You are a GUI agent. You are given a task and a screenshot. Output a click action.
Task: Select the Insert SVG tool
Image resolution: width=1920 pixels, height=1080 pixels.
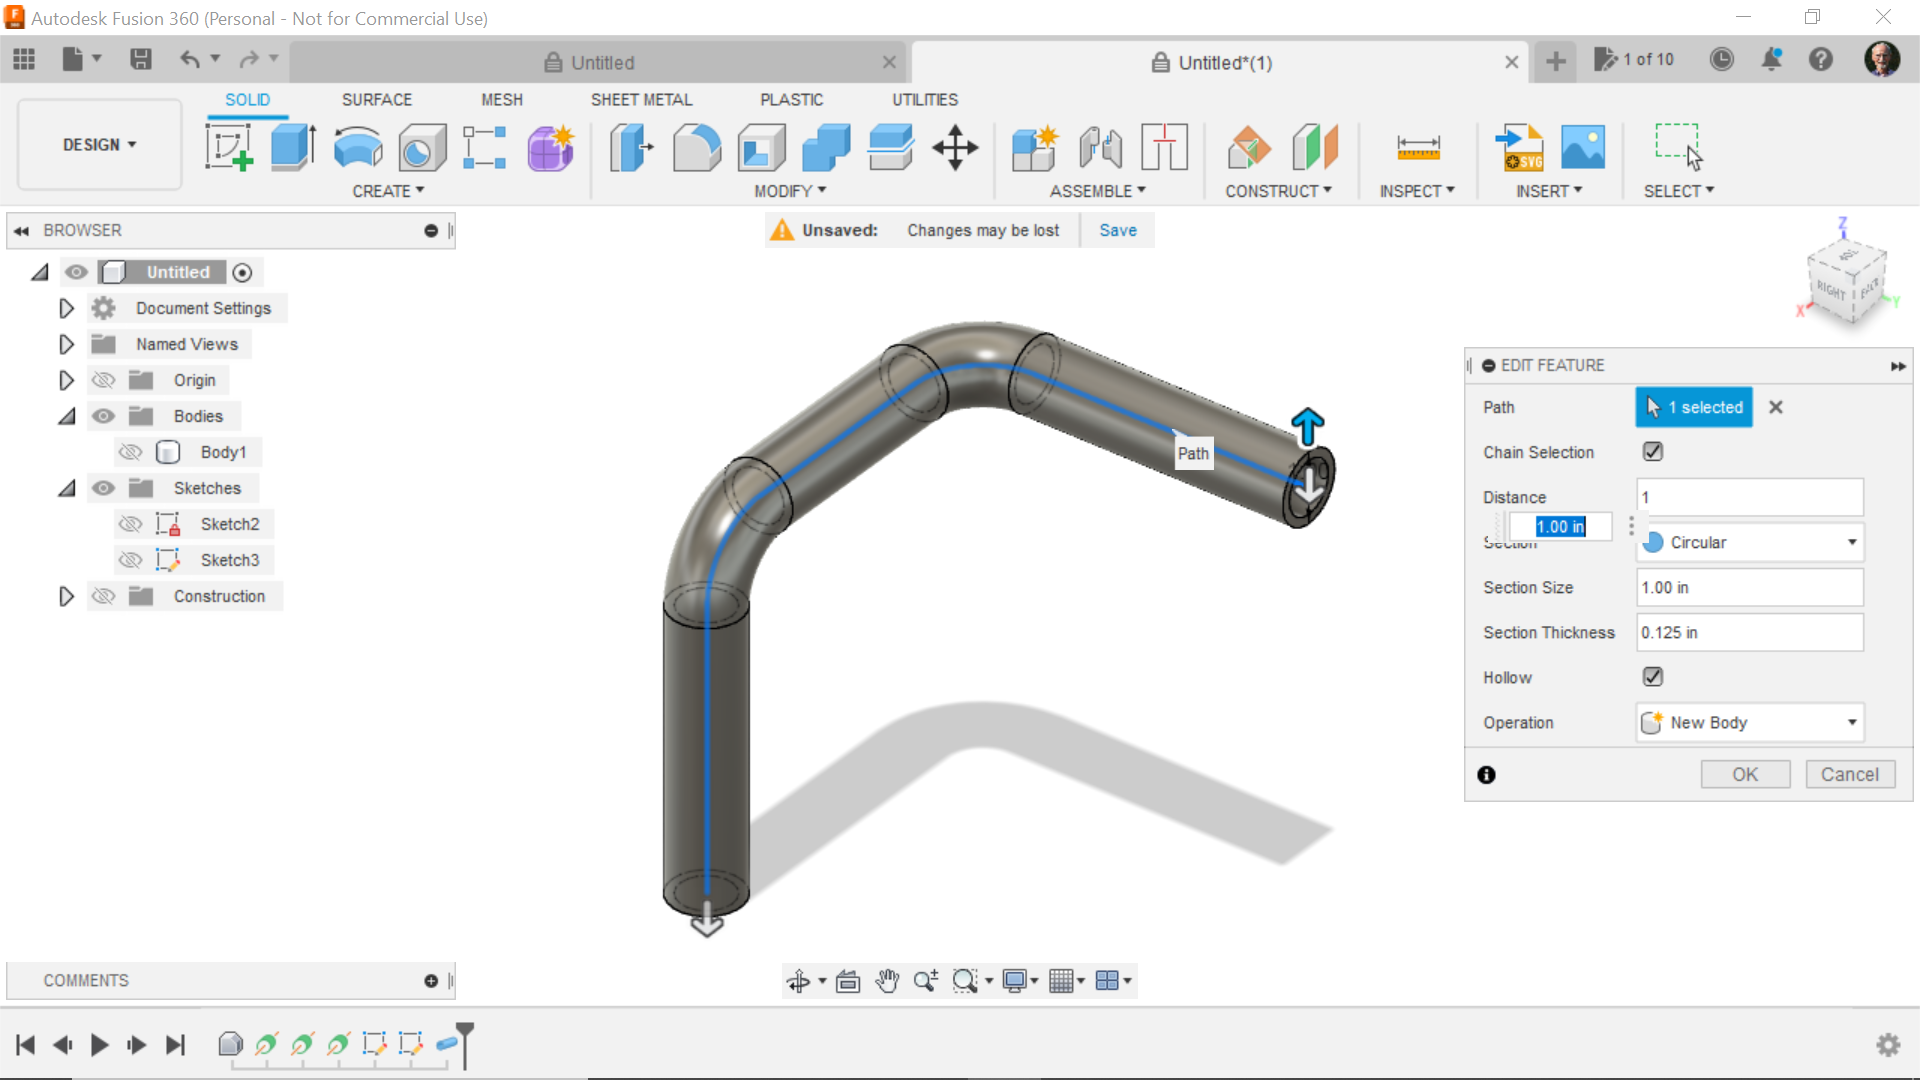click(x=1520, y=148)
